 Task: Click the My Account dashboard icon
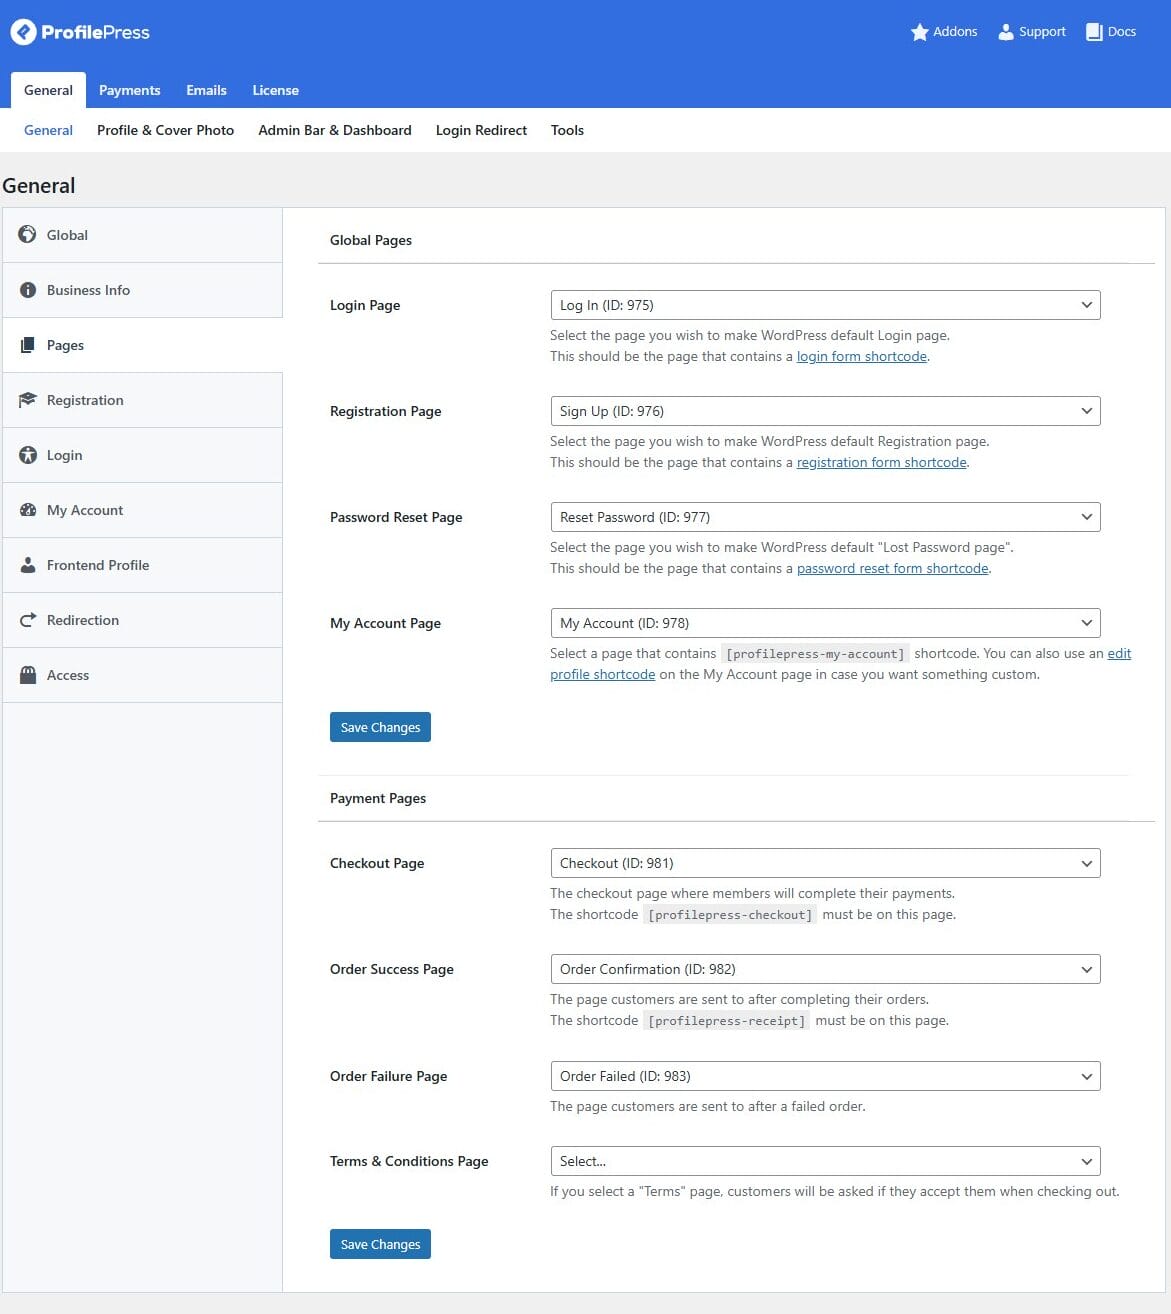(28, 510)
